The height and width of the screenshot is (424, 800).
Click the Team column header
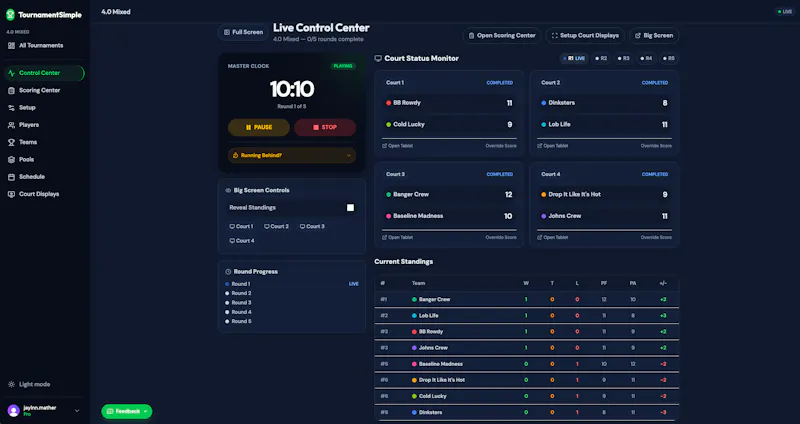coord(418,283)
